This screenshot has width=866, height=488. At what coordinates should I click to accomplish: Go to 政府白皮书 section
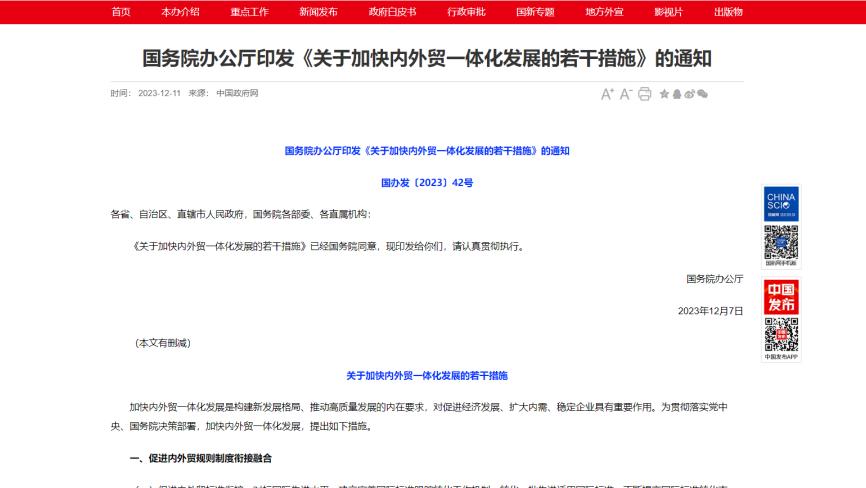[392, 12]
